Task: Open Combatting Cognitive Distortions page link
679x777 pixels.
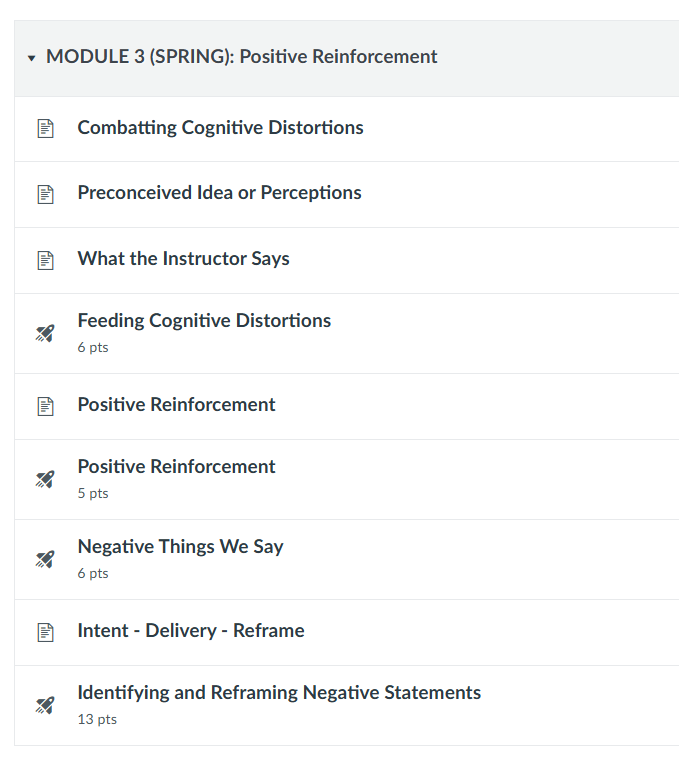Action: pyautogui.click(x=221, y=128)
